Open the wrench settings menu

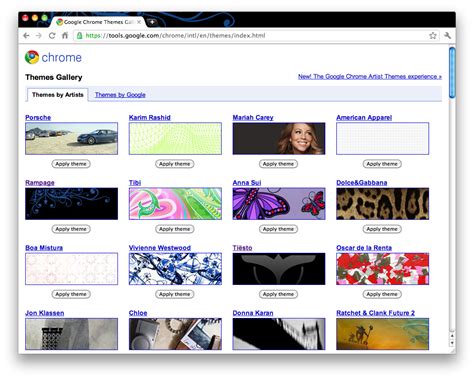[447, 35]
